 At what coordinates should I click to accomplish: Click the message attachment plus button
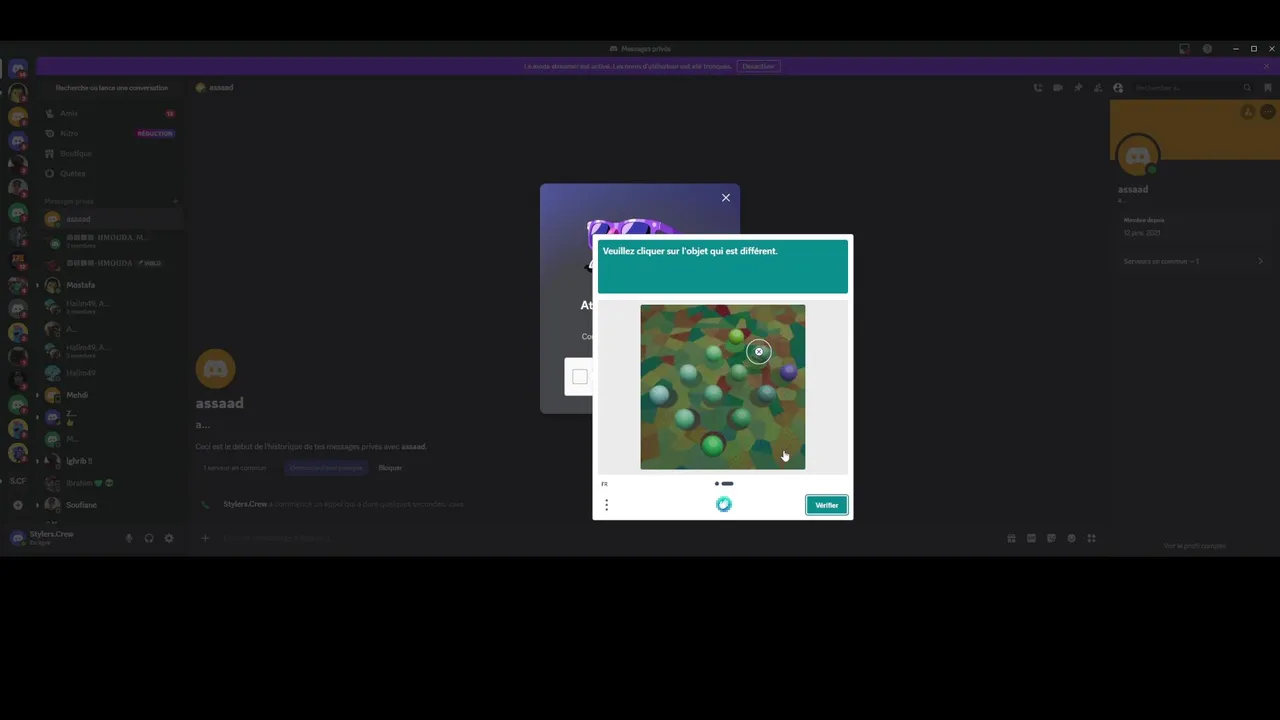pyautogui.click(x=206, y=538)
